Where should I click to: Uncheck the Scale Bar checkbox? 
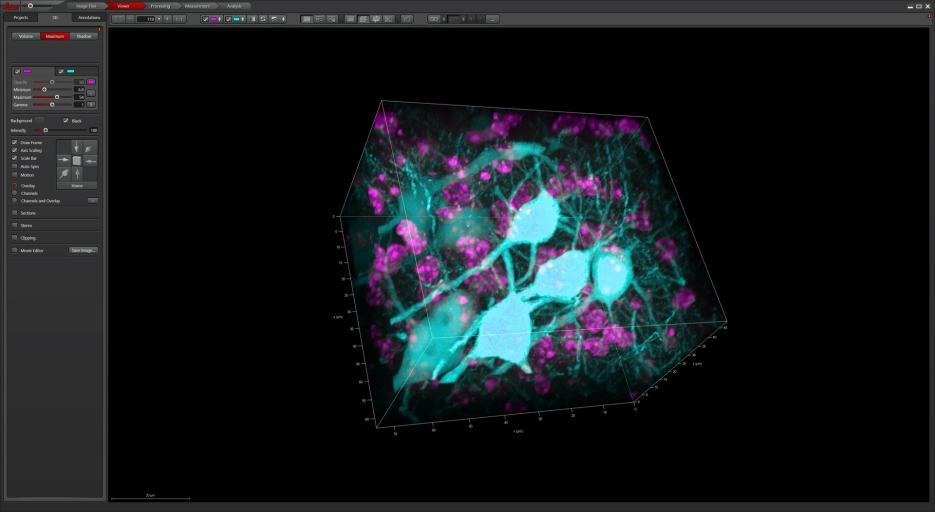(x=14, y=158)
